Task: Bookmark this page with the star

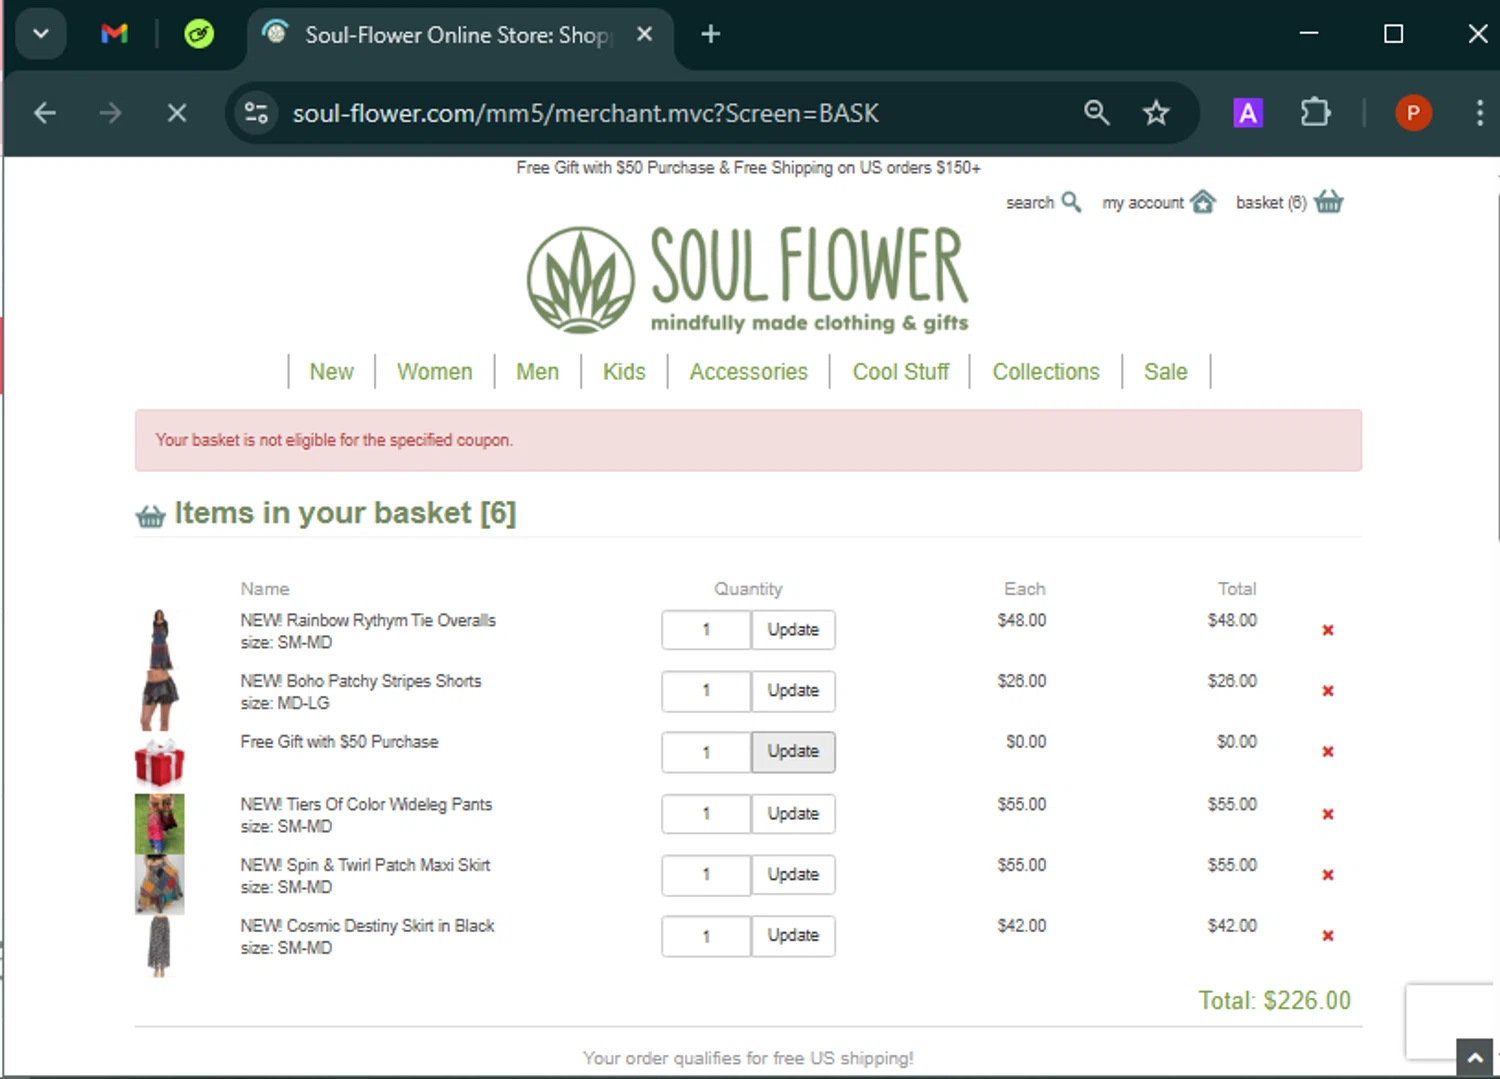Action: tap(1156, 113)
